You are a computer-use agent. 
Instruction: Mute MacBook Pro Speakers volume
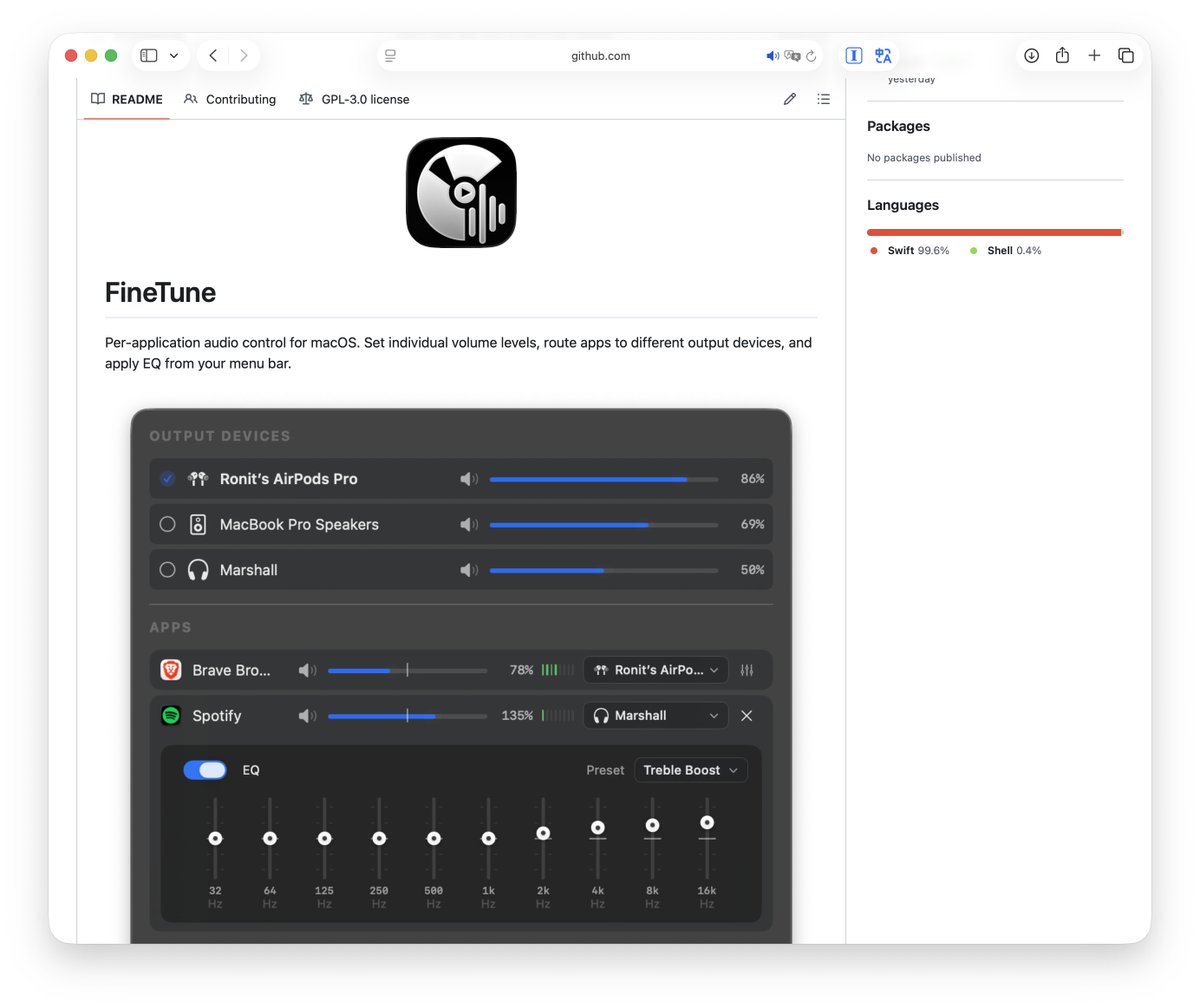click(468, 524)
